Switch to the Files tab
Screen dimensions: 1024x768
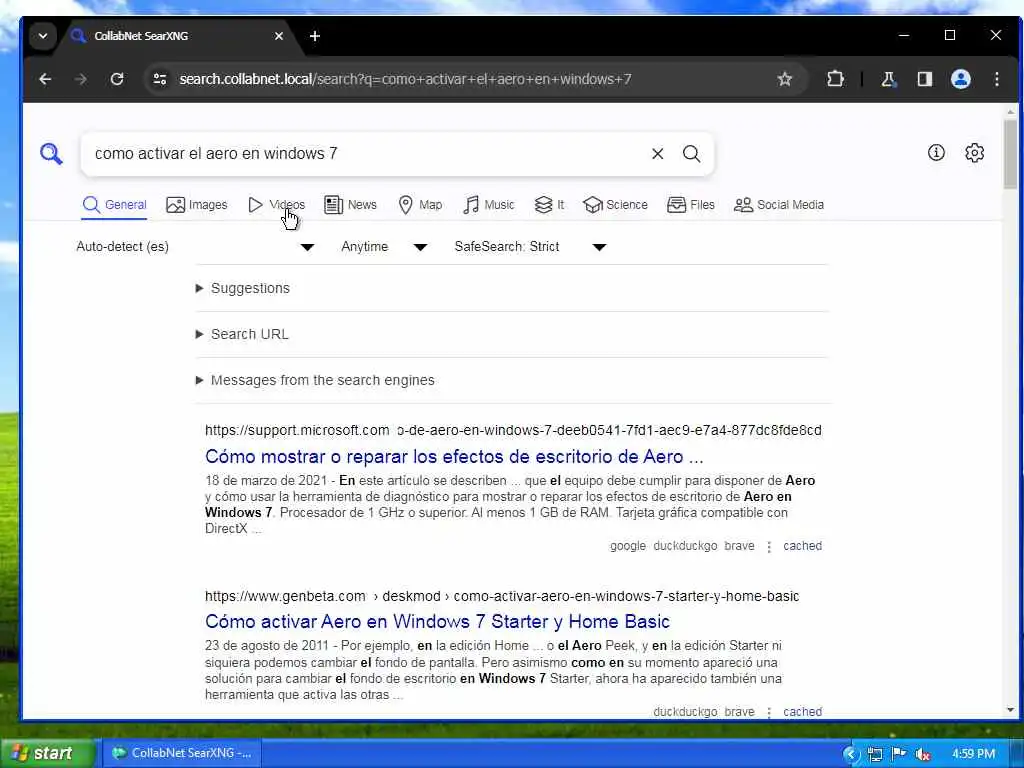691,205
